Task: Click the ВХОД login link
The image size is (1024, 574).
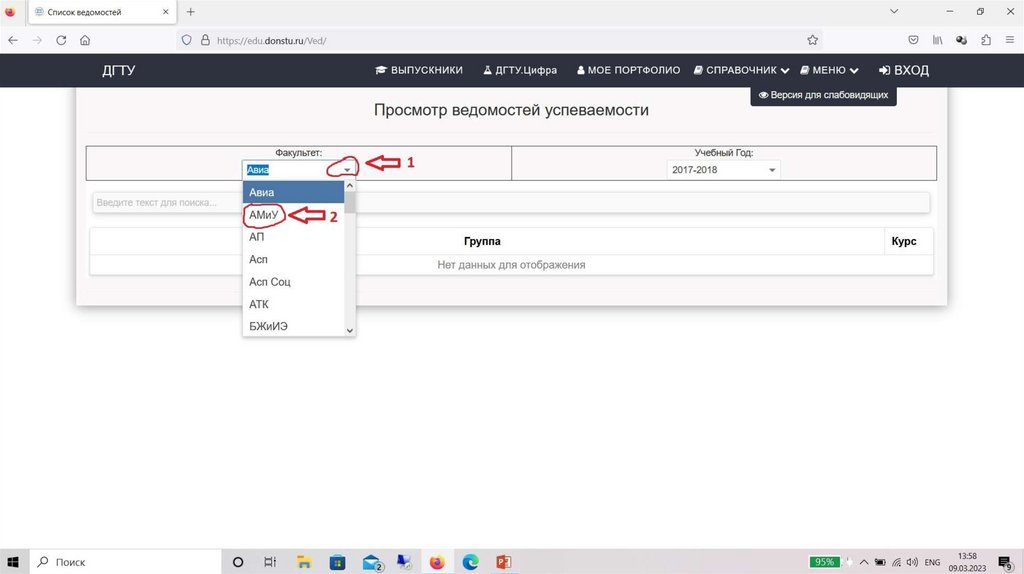Action: click(904, 70)
